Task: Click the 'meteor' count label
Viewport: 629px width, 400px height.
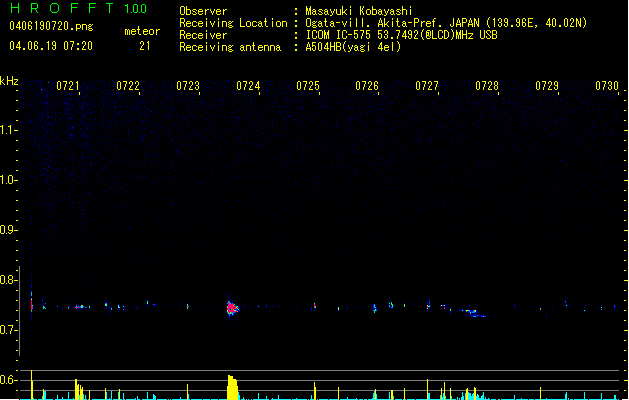Action: pos(142,31)
